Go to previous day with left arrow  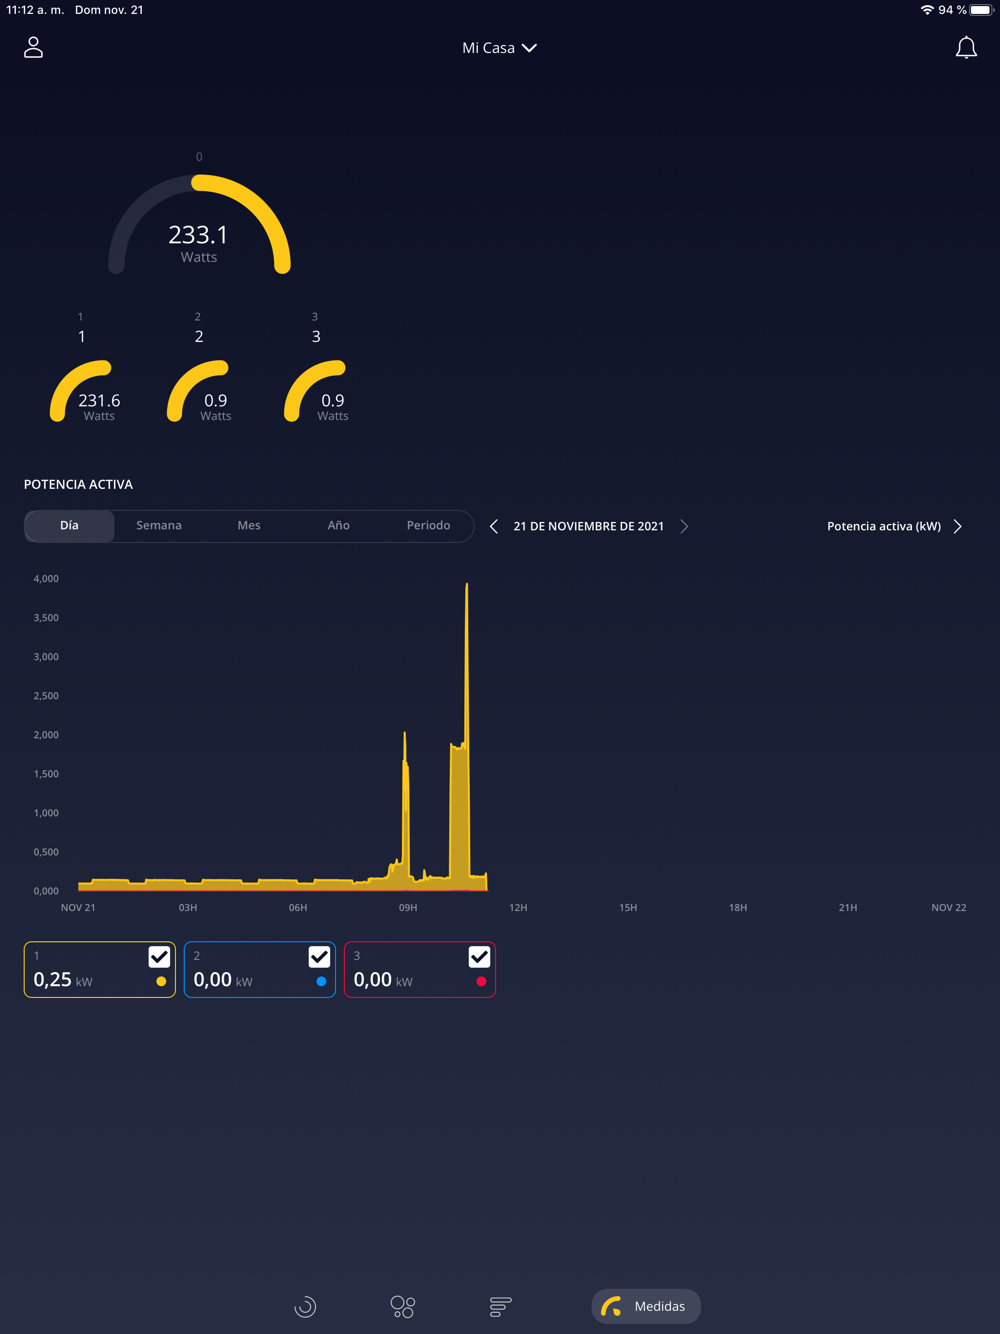(x=494, y=526)
